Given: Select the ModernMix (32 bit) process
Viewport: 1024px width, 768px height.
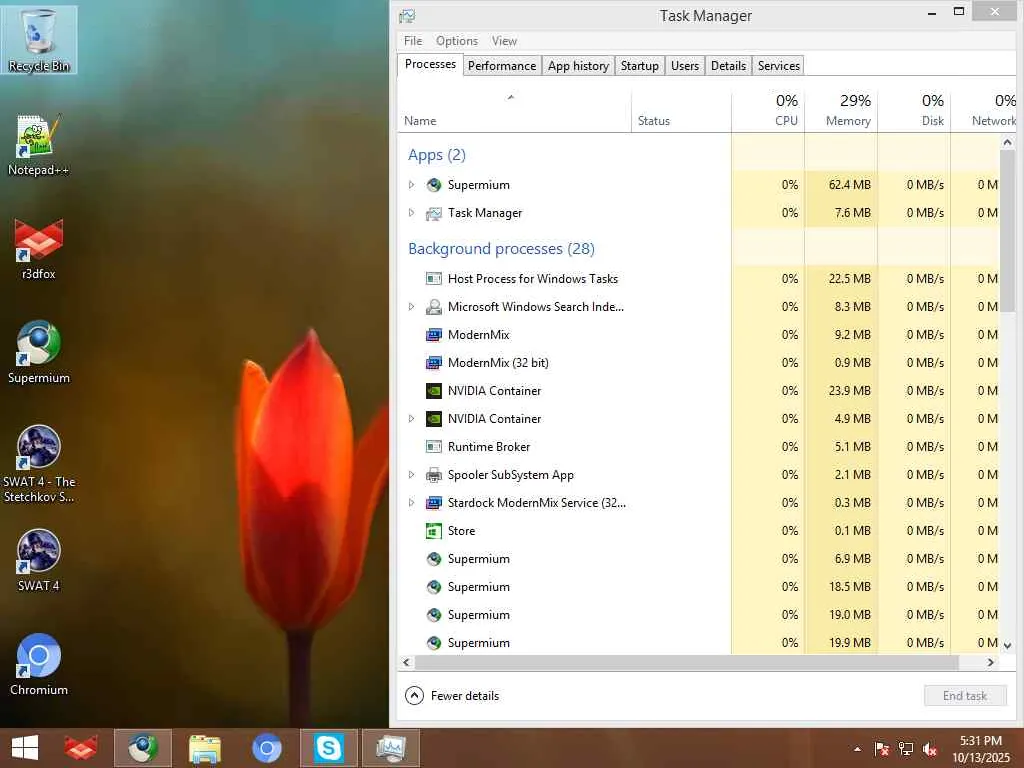Looking at the screenshot, I should [x=698, y=362].
